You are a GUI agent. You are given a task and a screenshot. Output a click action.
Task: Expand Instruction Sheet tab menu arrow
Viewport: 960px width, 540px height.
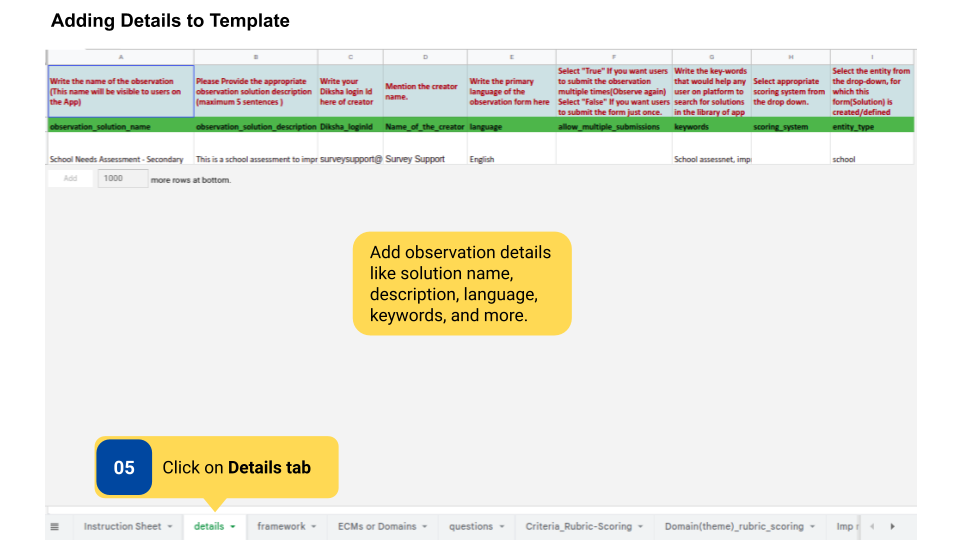(170, 526)
